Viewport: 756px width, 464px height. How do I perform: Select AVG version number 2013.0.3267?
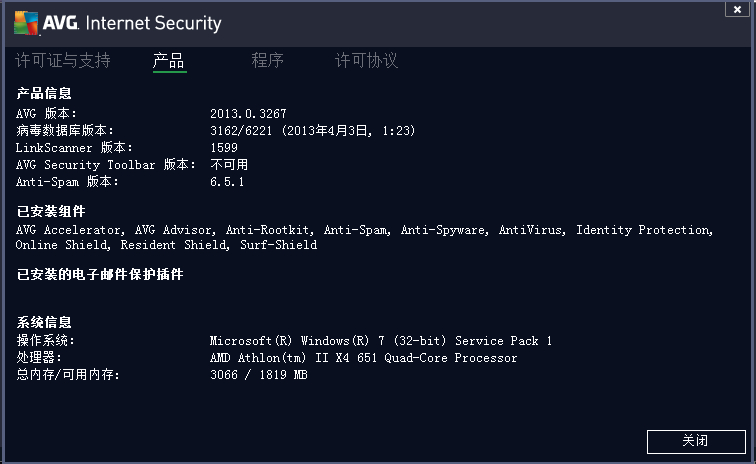(x=248, y=114)
